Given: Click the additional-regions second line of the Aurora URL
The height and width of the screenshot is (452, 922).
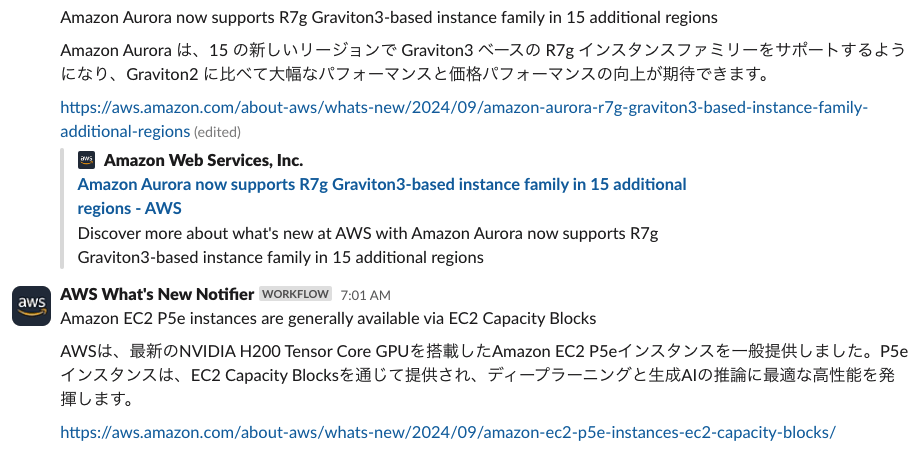Looking at the screenshot, I should [x=125, y=132].
